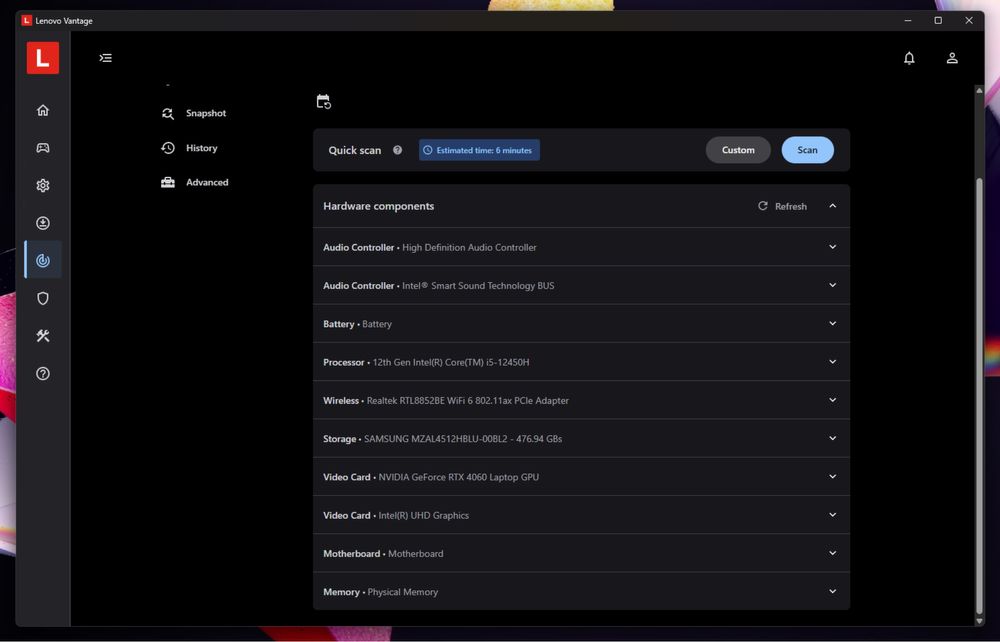This screenshot has width=1000, height=642.
Task: Minimize the Lenovo Vantage window
Action: pos(908,20)
